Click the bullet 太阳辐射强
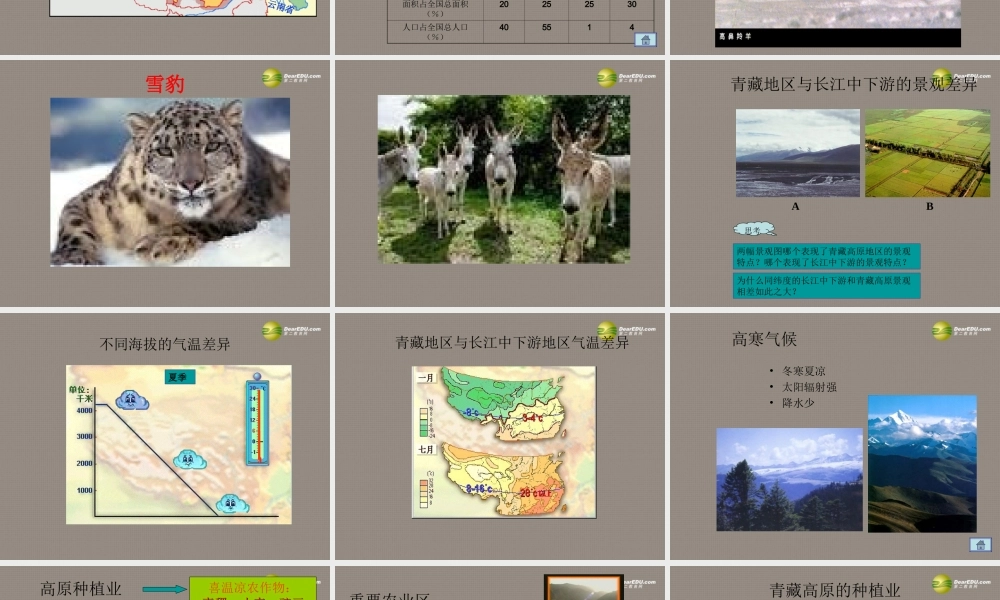 point(809,387)
